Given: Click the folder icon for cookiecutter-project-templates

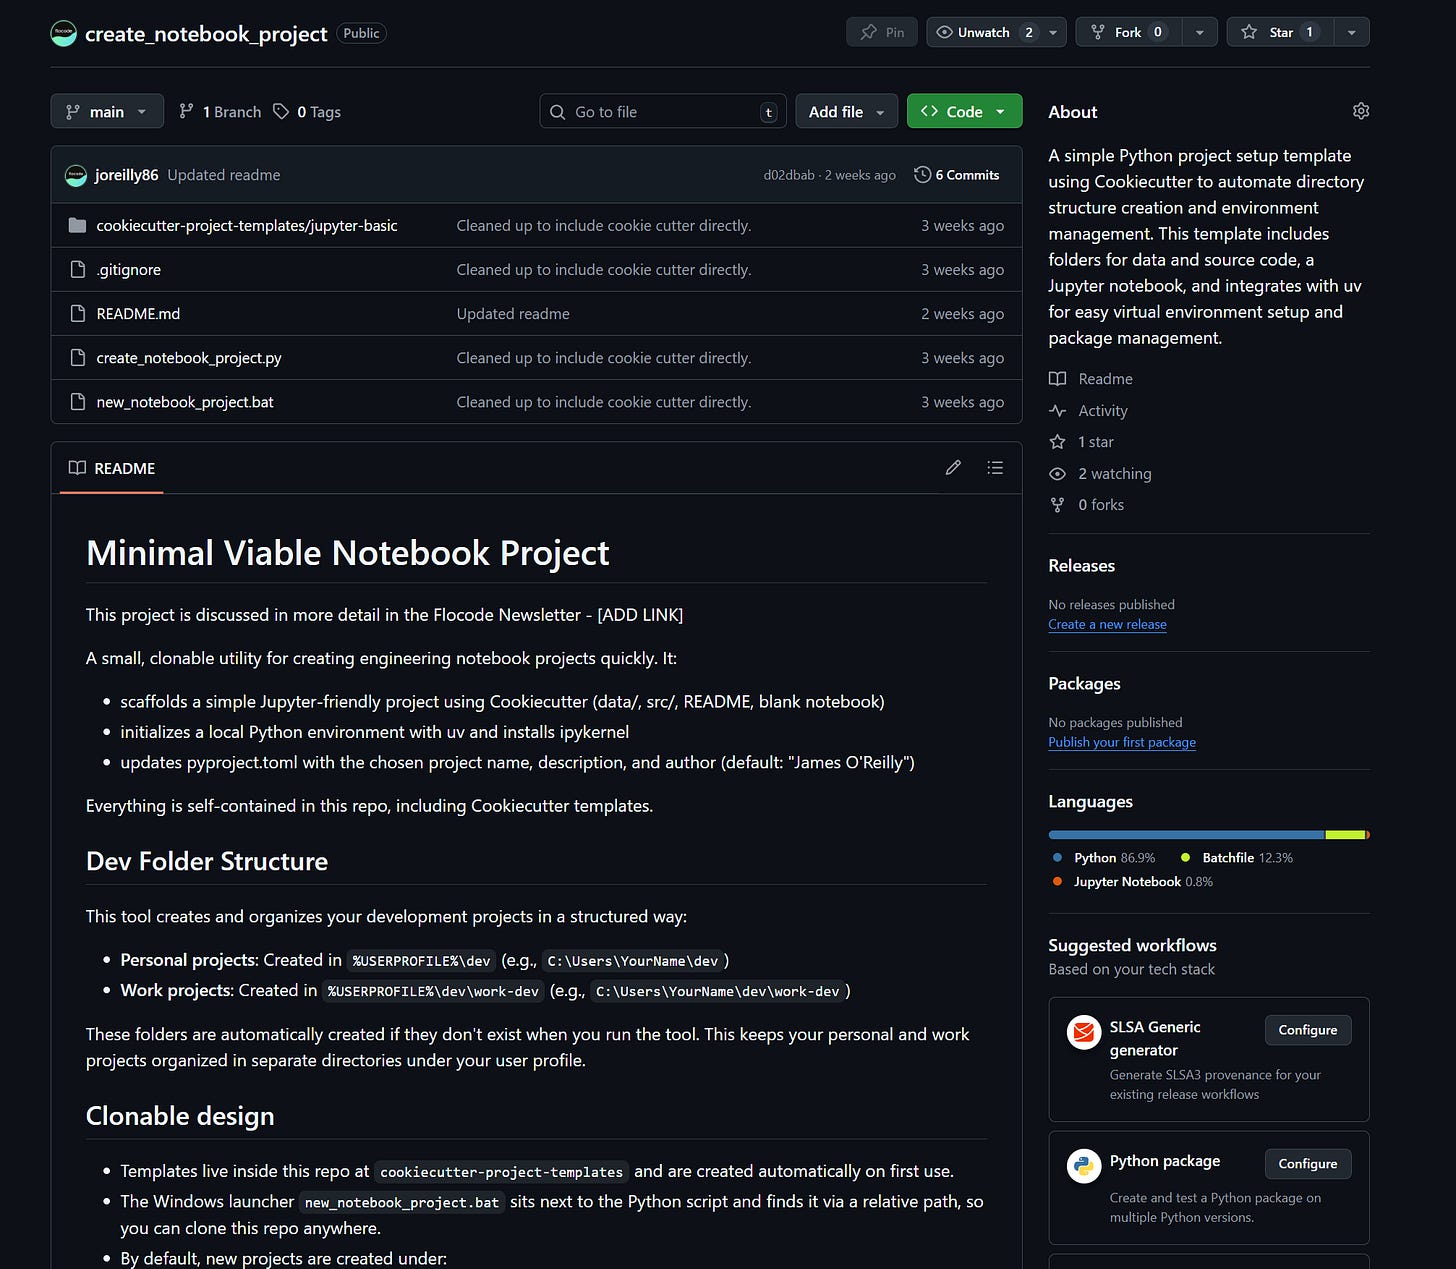Looking at the screenshot, I should (x=77, y=226).
